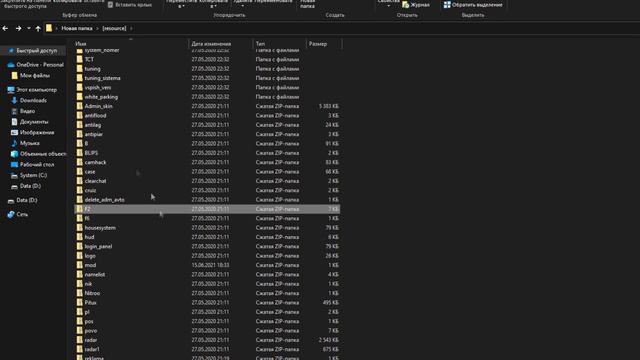Image resolution: width=640 pixels, height=360 pixels.
Task: Go forward with the Forward arrow
Action: [18, 29]
